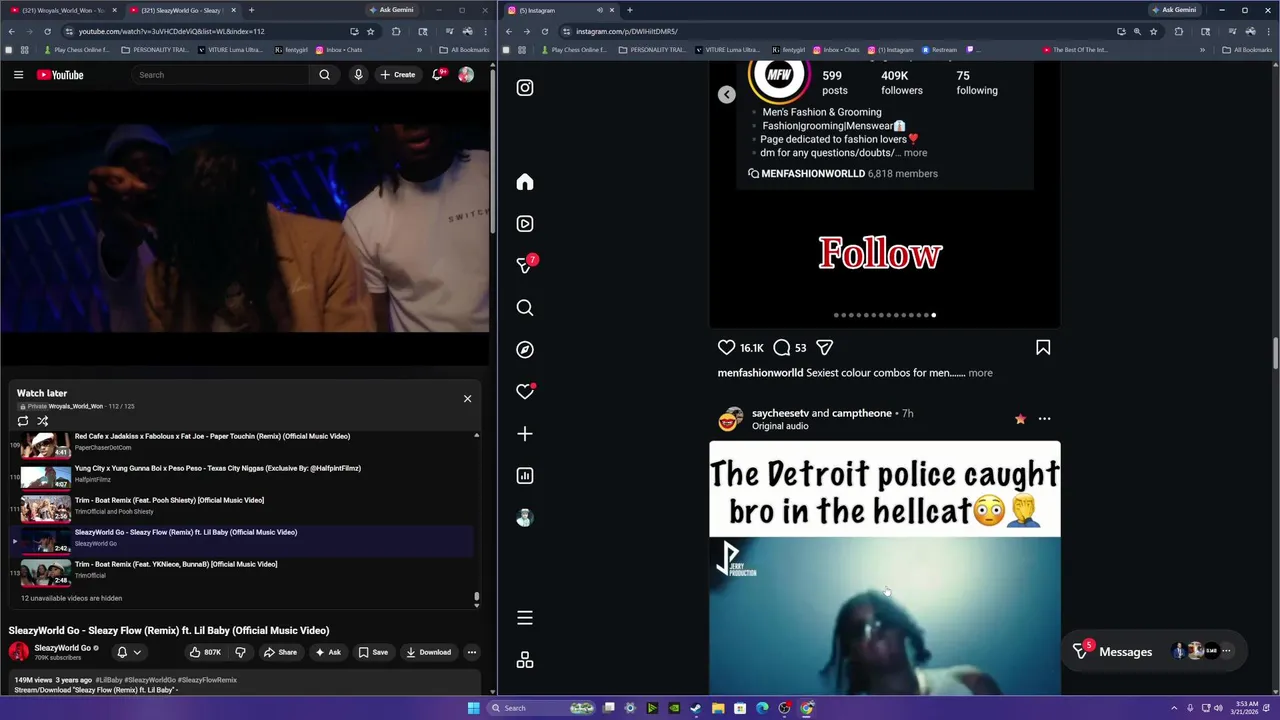1280x720 pixels.
Task: Open Instagram direct messages with 7 badge
Action: [x=525, y=265]
